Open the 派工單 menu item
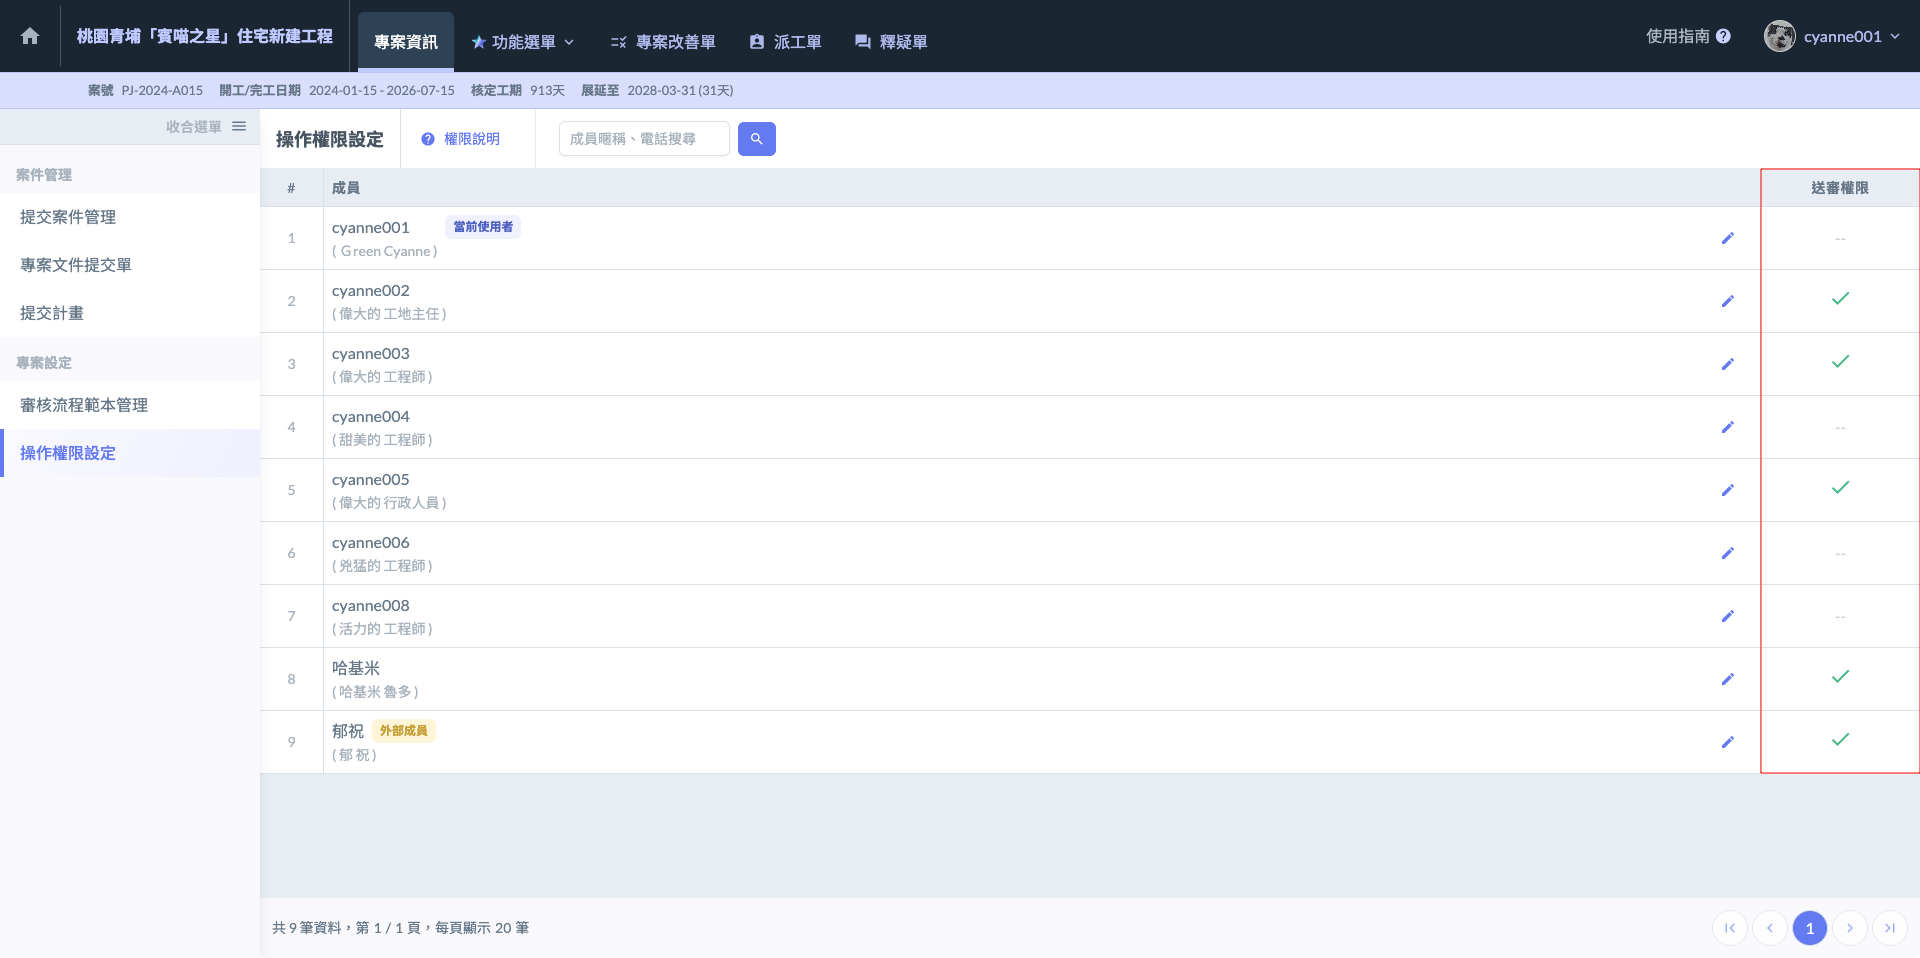Screen dimensions: 1920x958 785,42
